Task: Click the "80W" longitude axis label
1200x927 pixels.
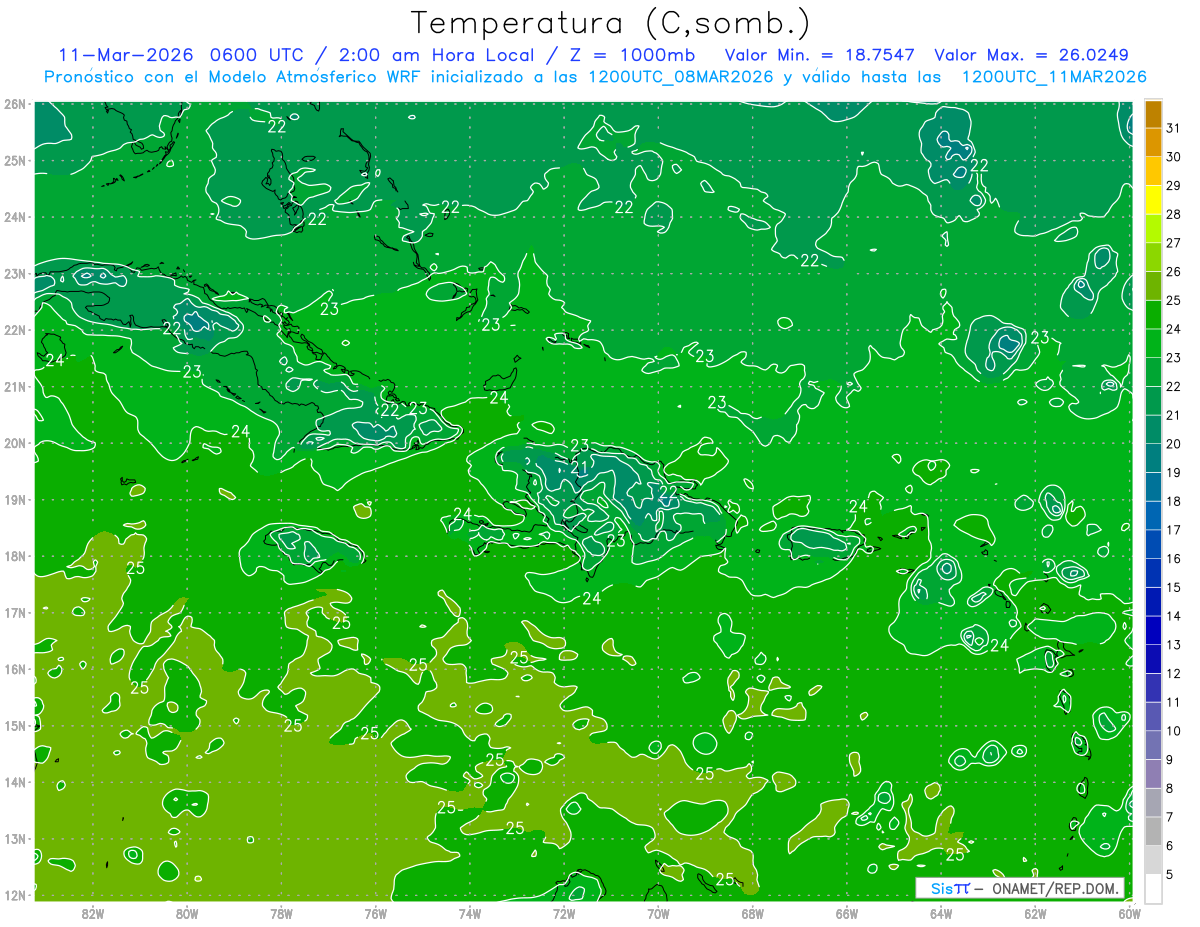Action: pyautogui.click(x=187, y=913)
